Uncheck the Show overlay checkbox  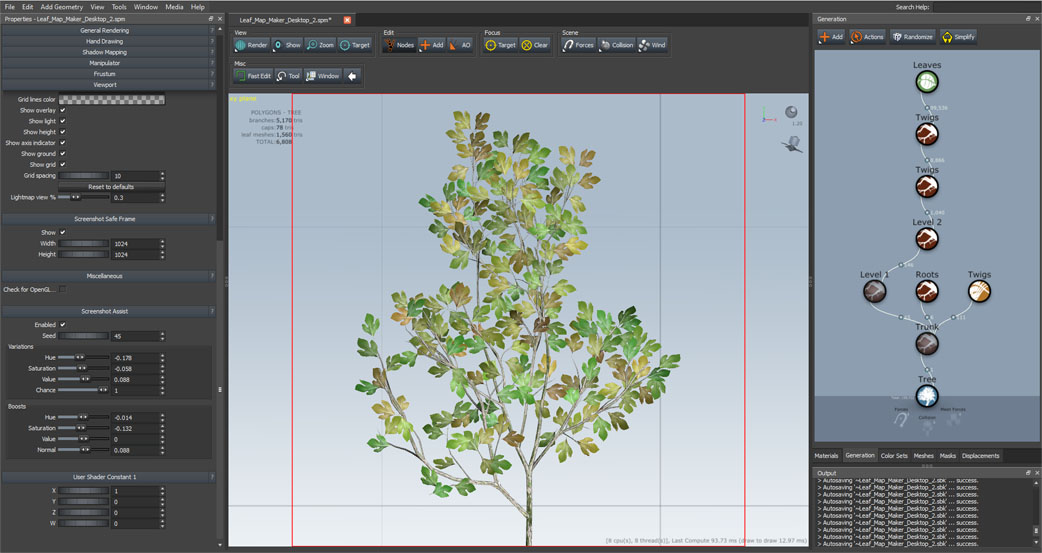point(62,110)
